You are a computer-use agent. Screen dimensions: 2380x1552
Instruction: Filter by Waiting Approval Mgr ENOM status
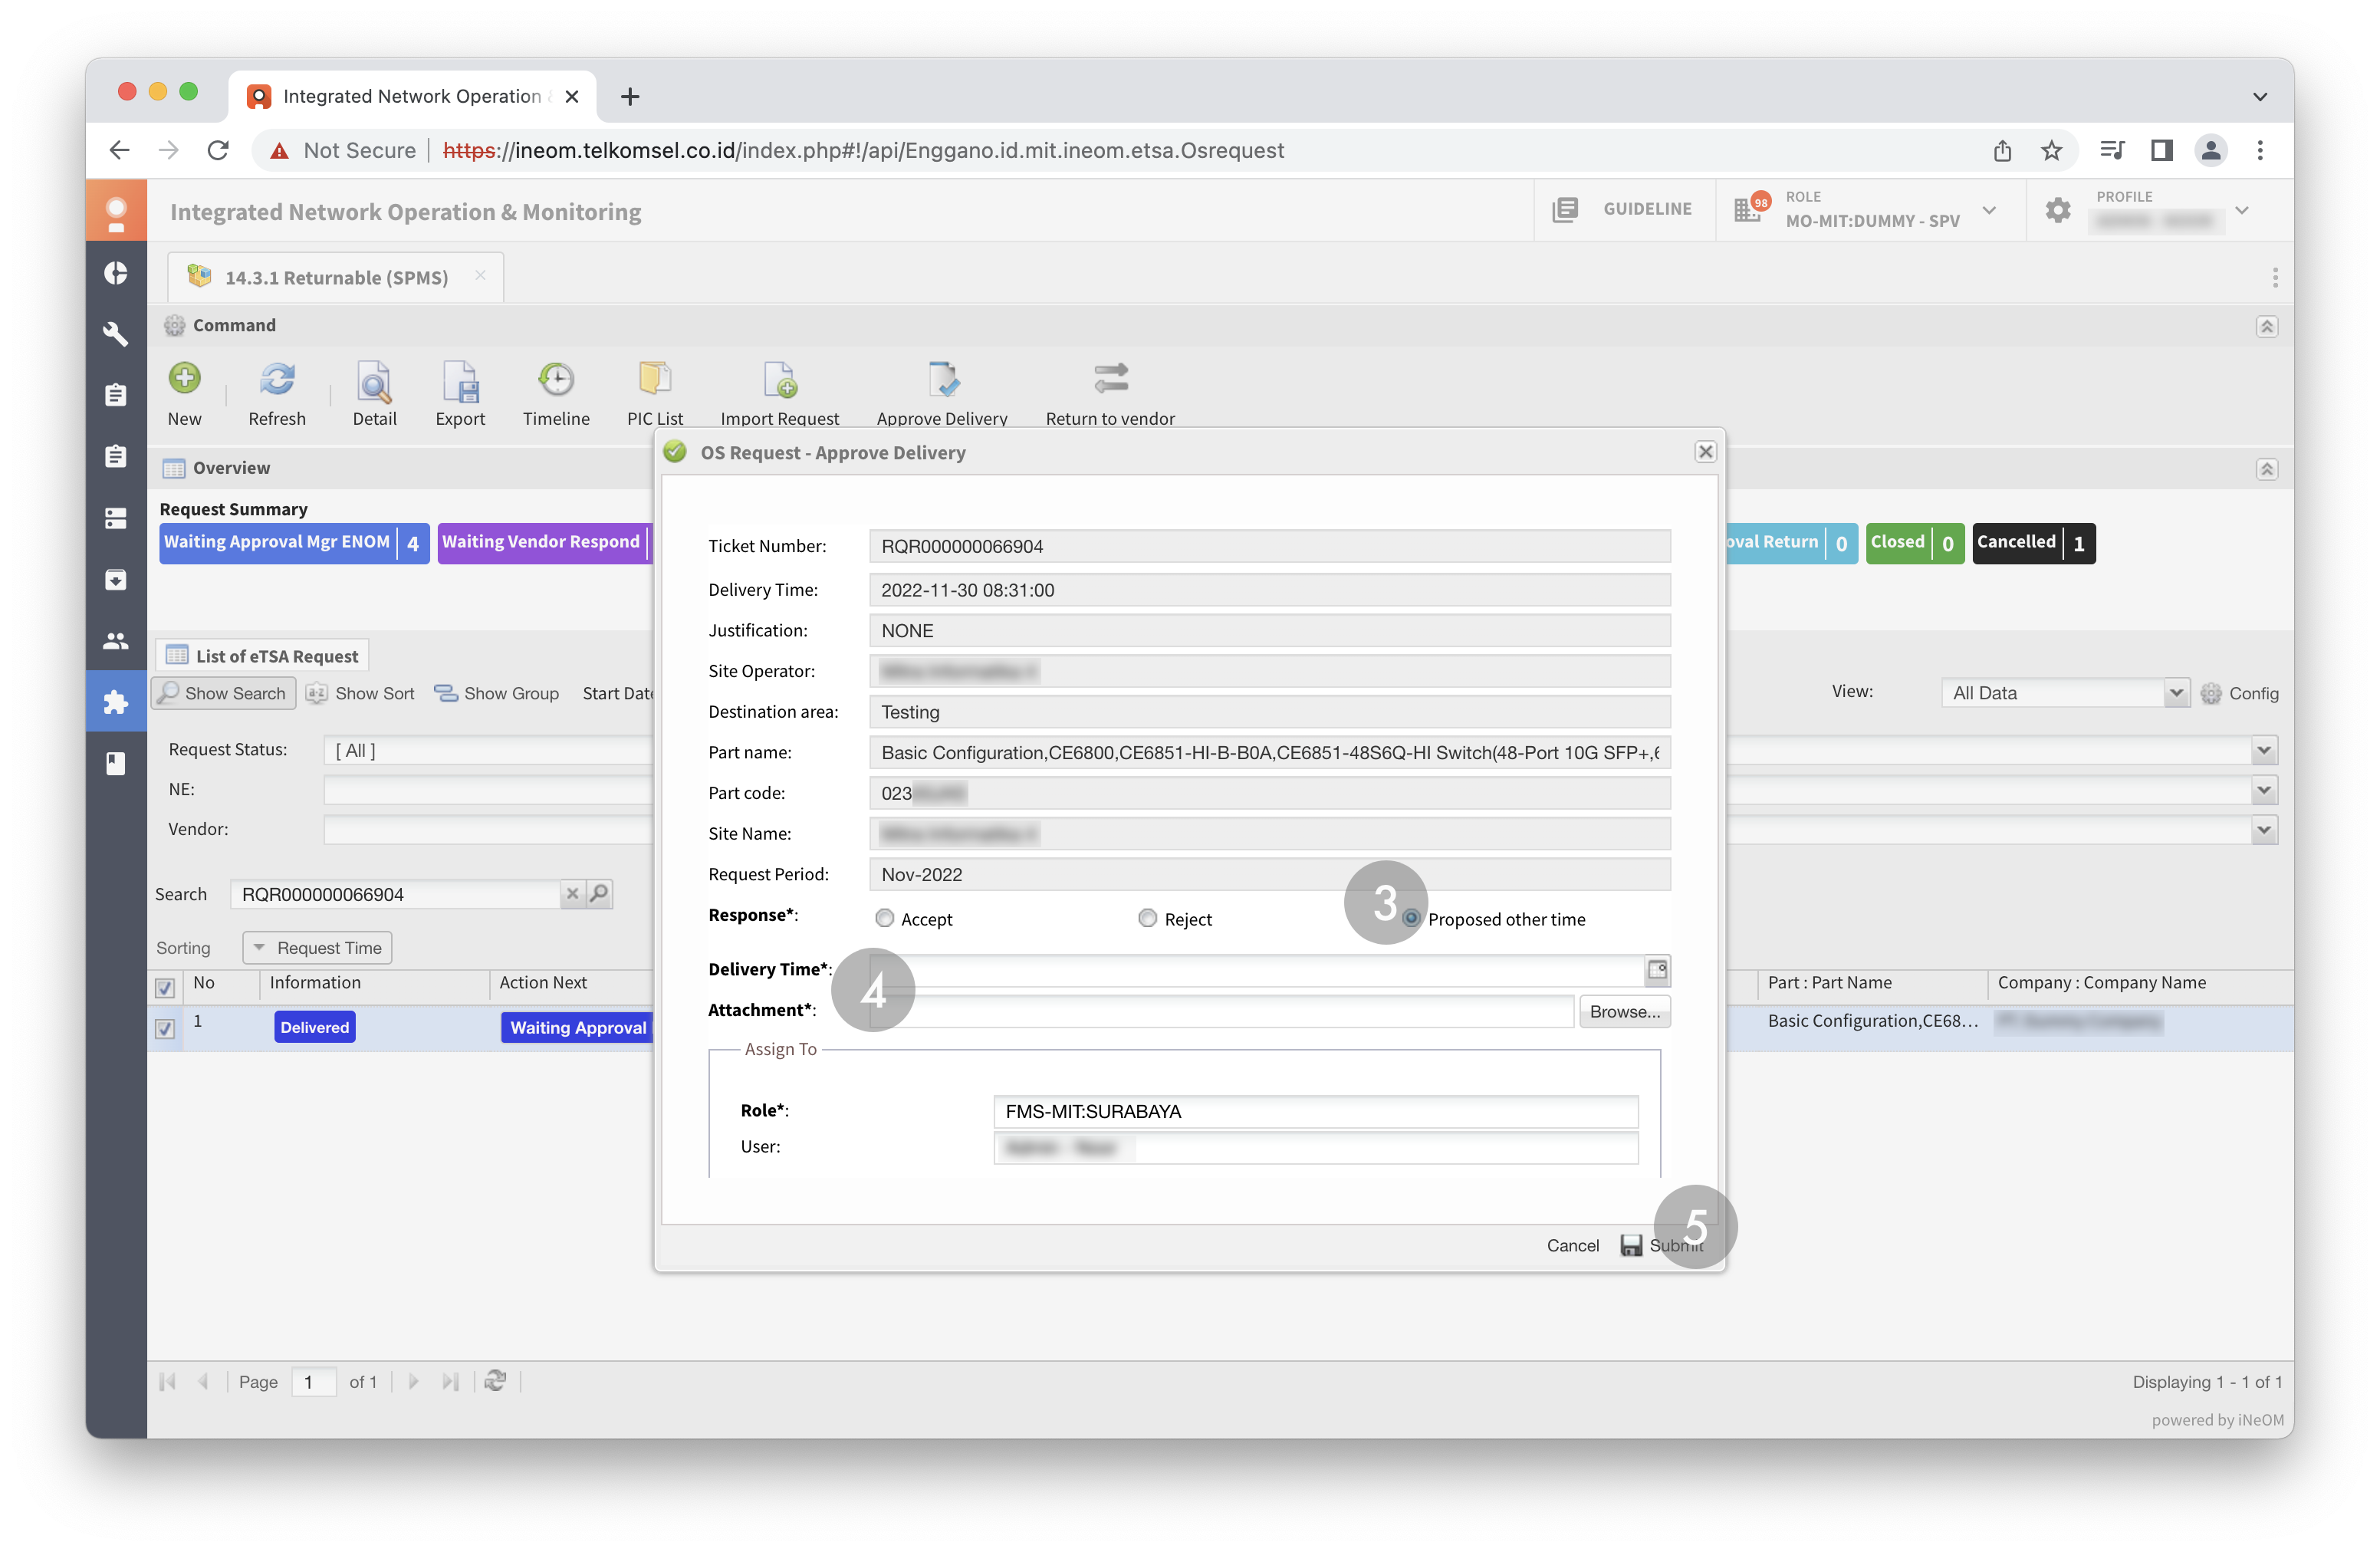294,543
